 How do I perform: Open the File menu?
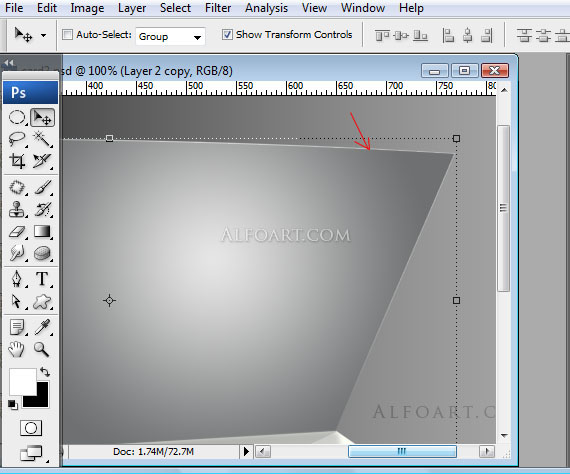point(14,8)
